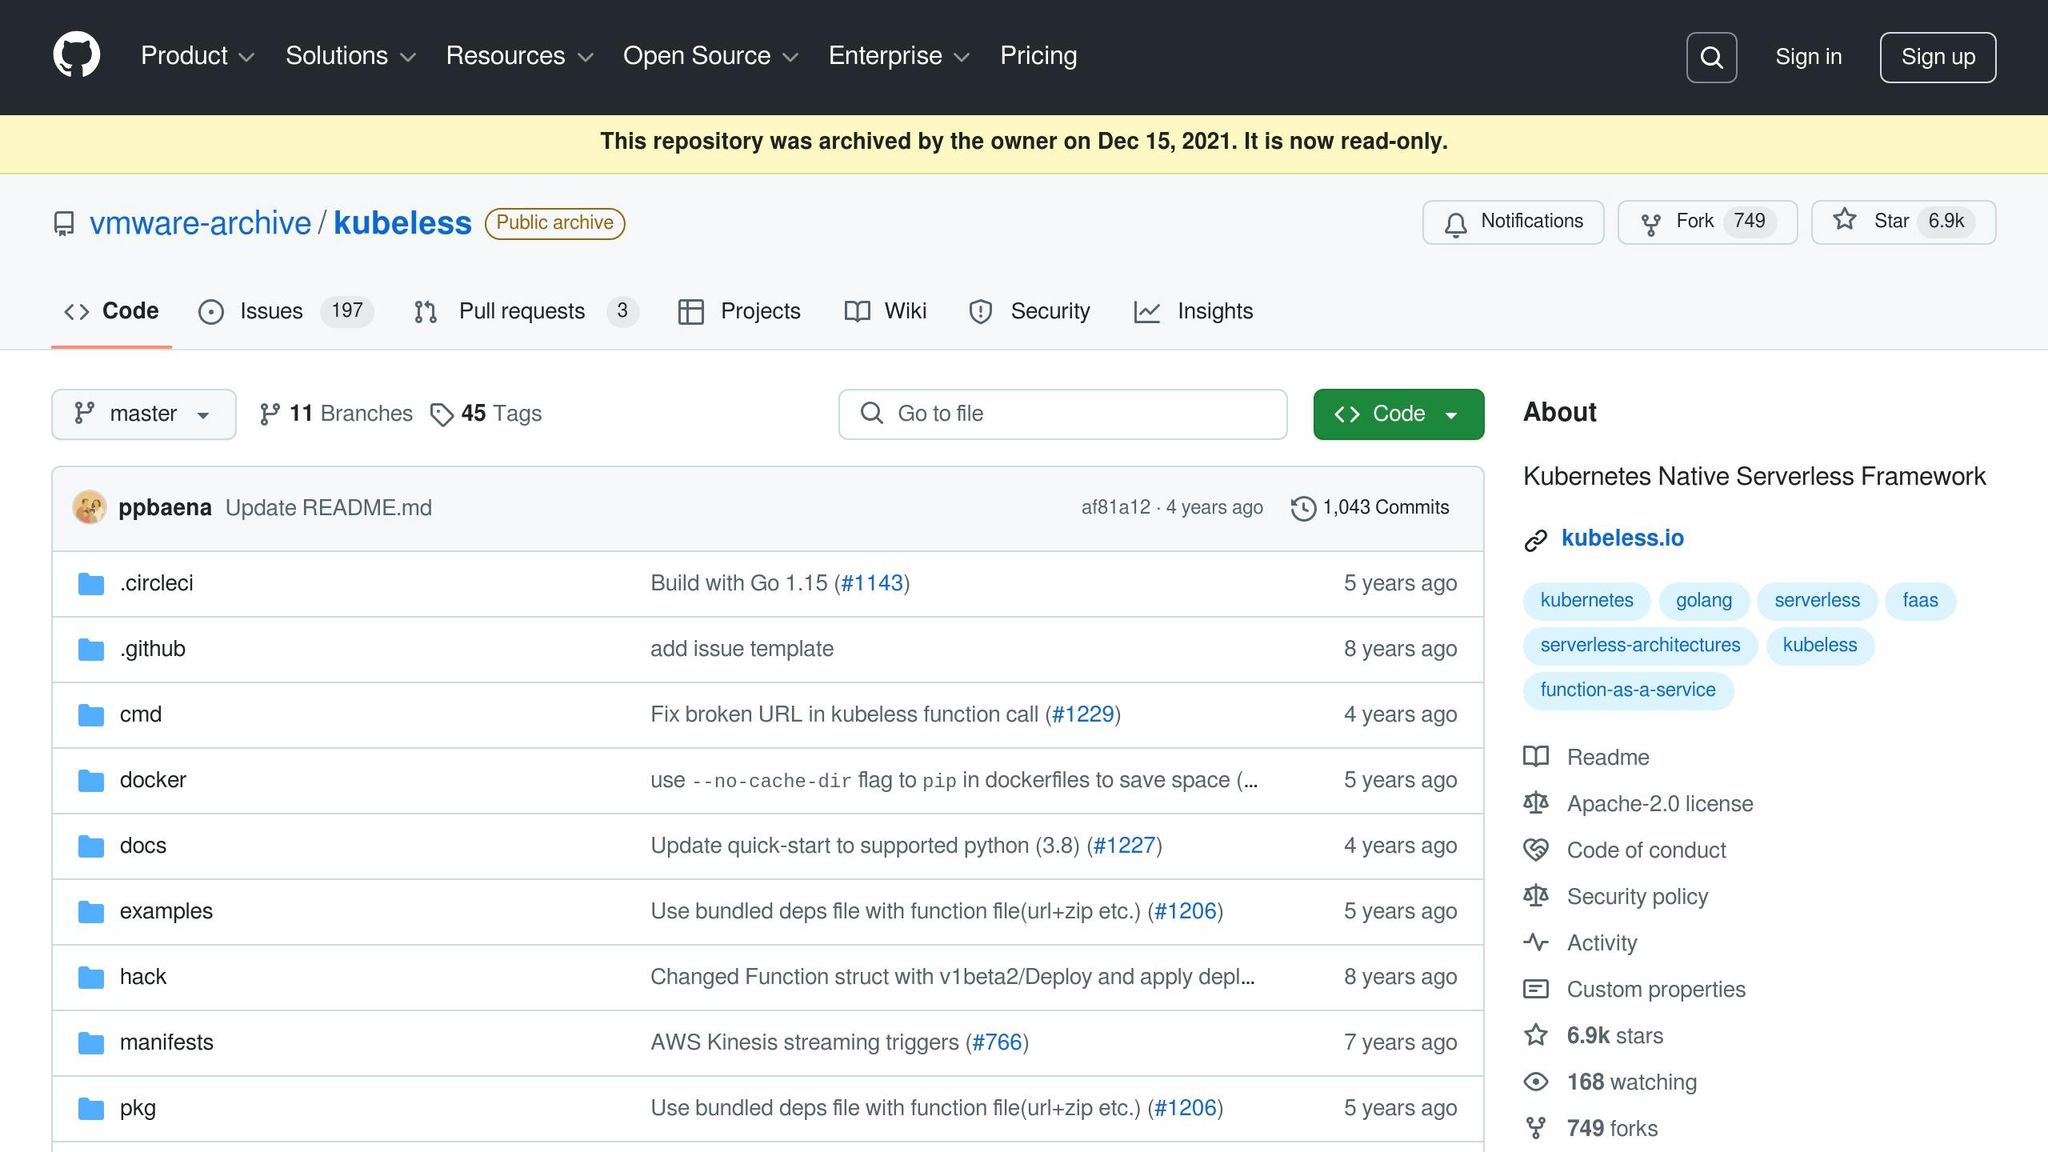Click the Sign up button
2048x1152 pixels.
click(1937, 57)
